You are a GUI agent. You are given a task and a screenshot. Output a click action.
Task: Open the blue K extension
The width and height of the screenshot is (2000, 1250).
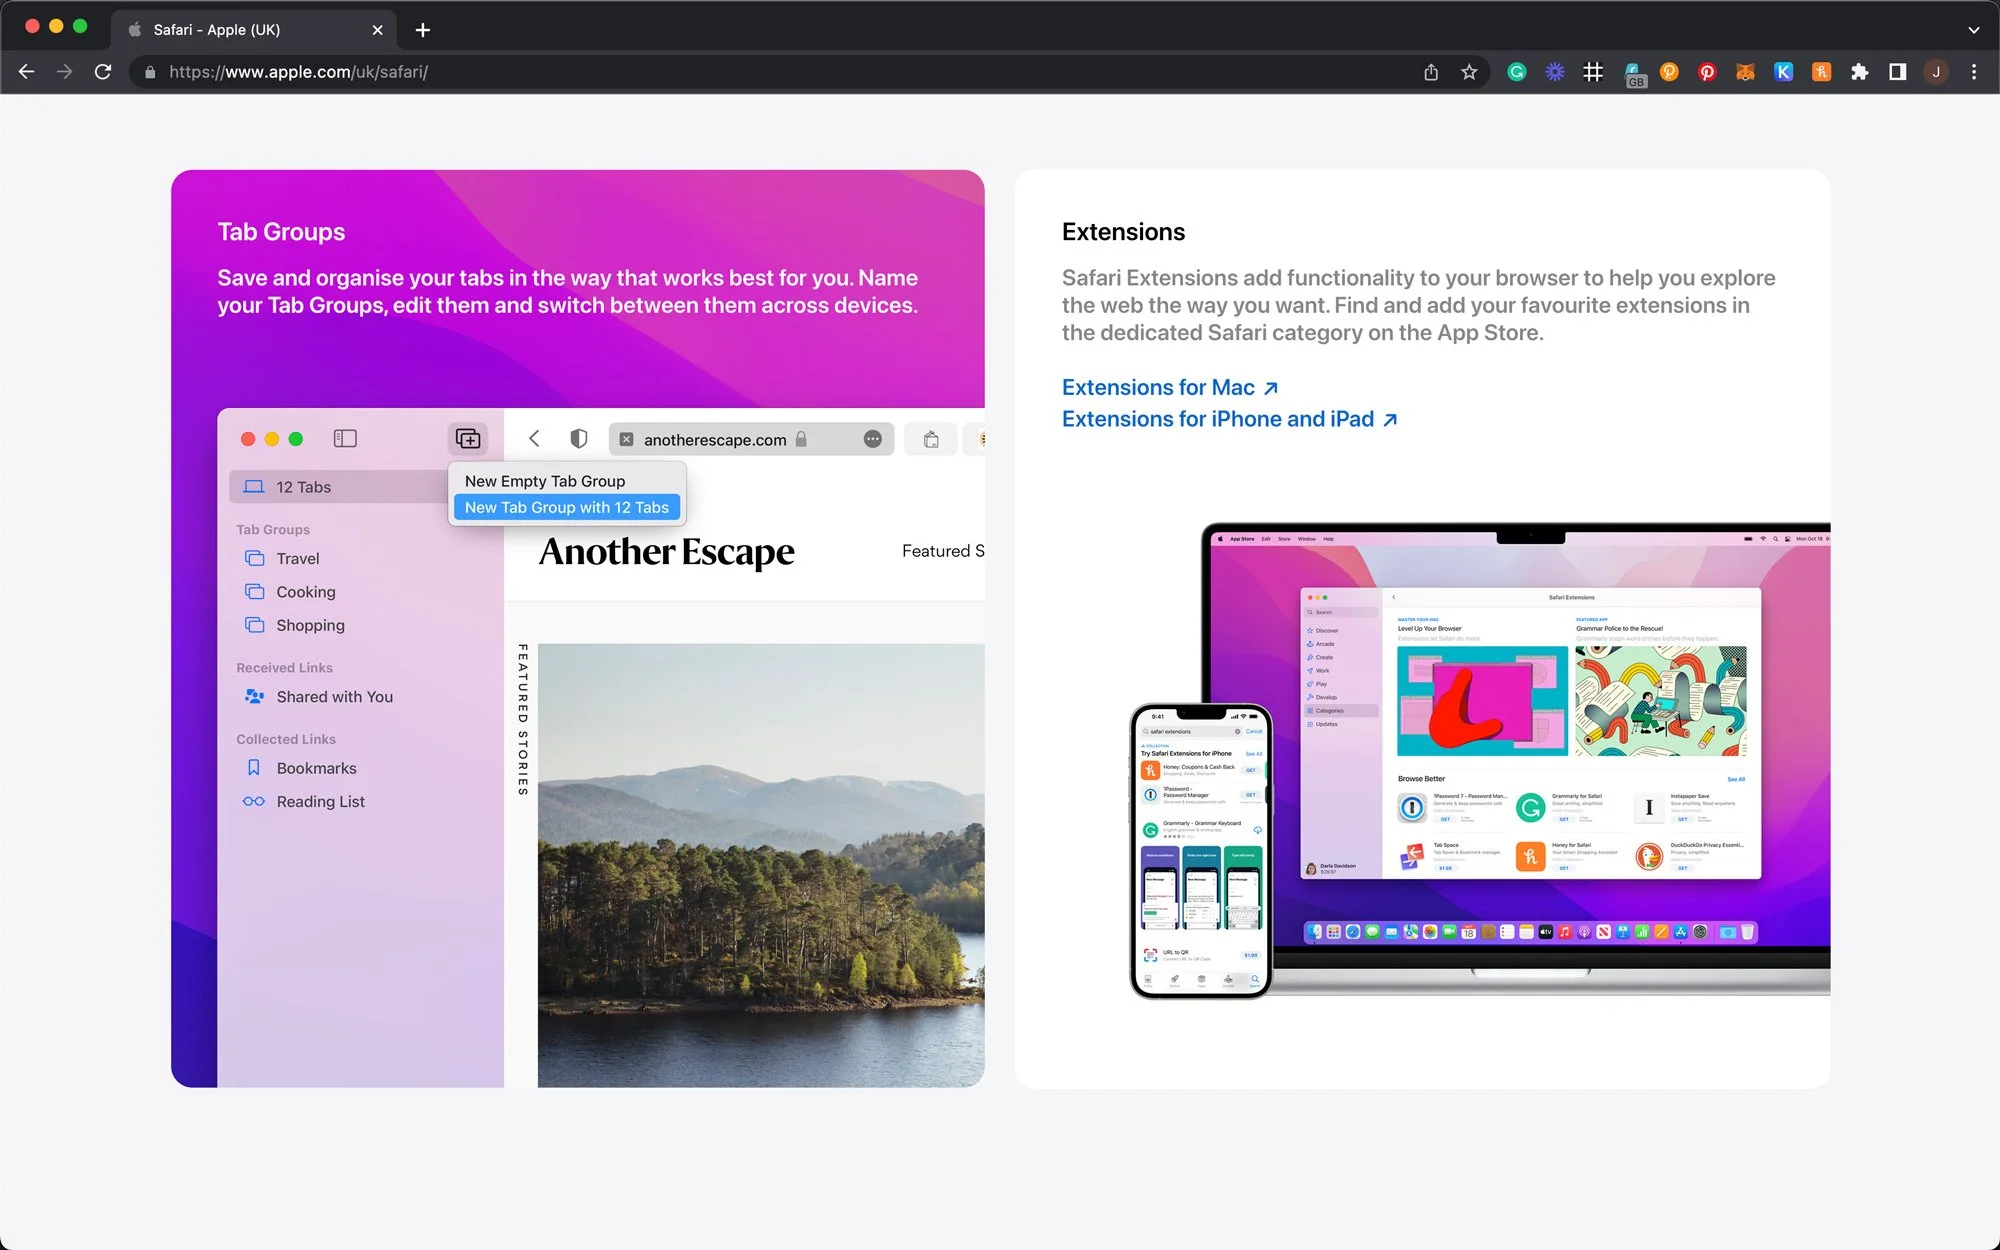click(x=1783, y=72)
